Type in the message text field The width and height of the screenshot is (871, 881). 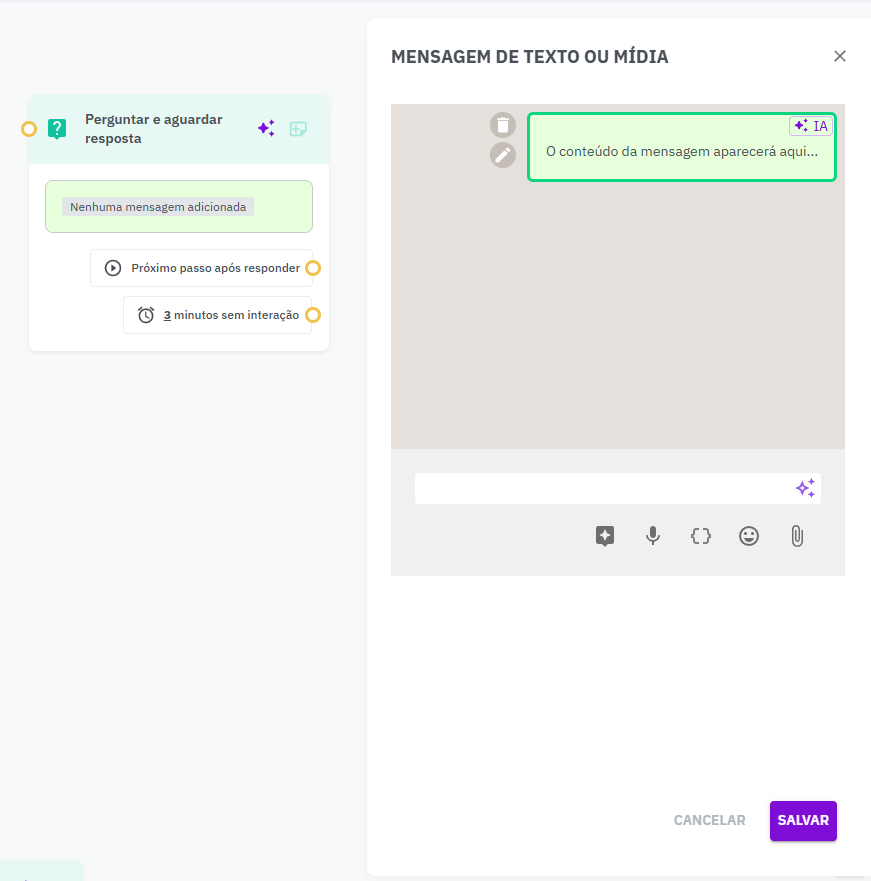coord(602,488)
